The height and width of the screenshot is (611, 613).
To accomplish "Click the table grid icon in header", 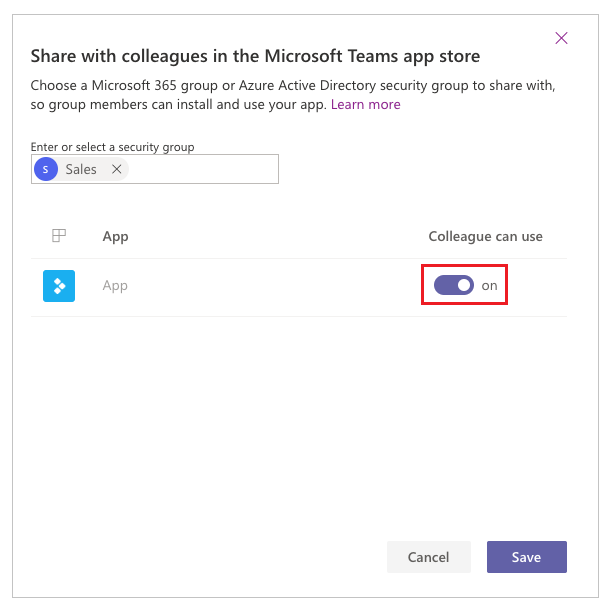I will pos(59,236).
